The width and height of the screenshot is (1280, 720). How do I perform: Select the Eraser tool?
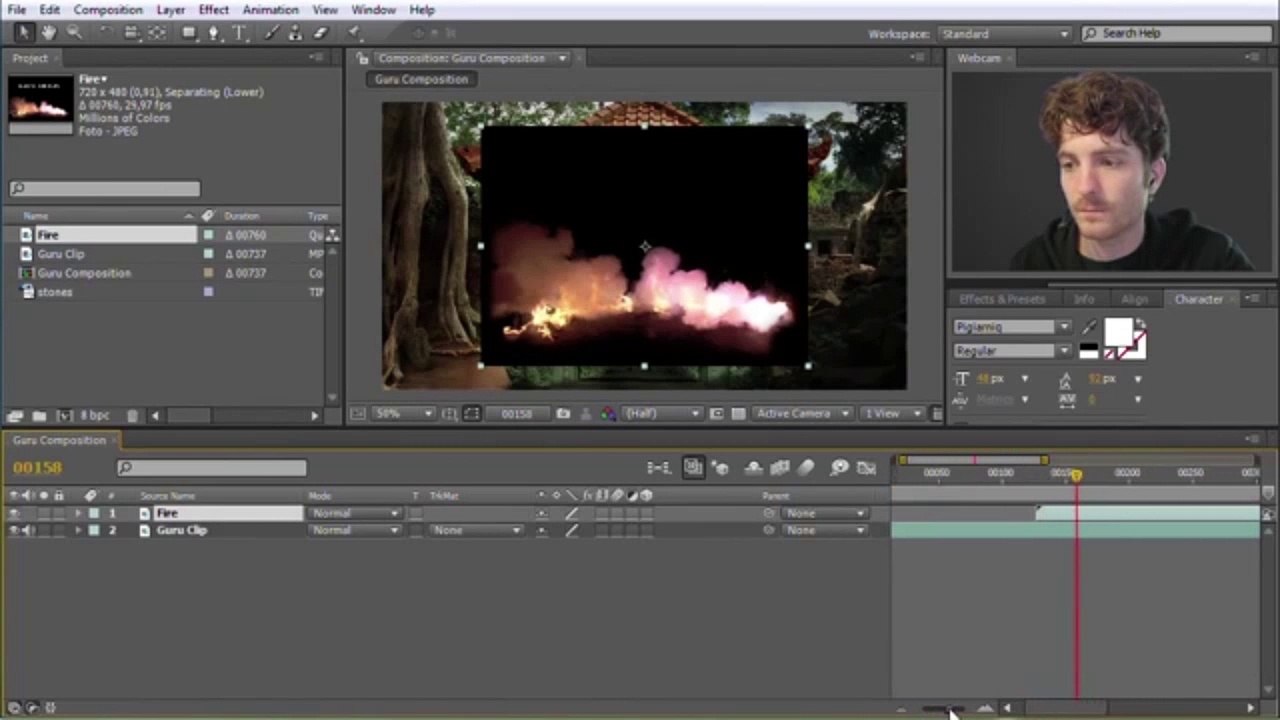(321, 33)
